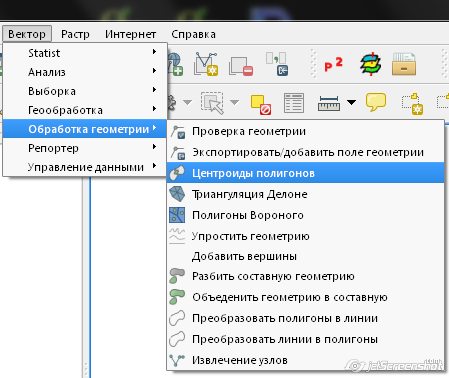
Task: Expand the Statist submenu
Action: tap(85, 53)
